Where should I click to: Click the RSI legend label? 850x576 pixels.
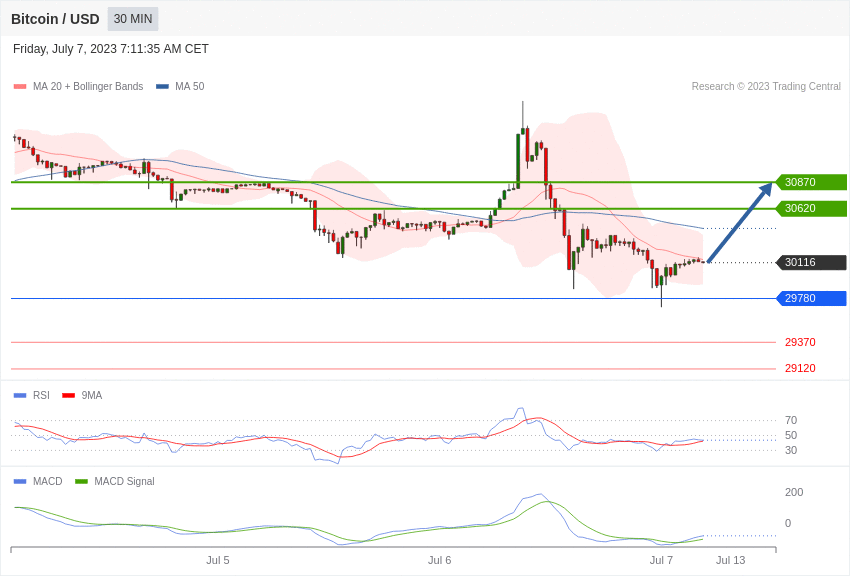coord(41,395)
